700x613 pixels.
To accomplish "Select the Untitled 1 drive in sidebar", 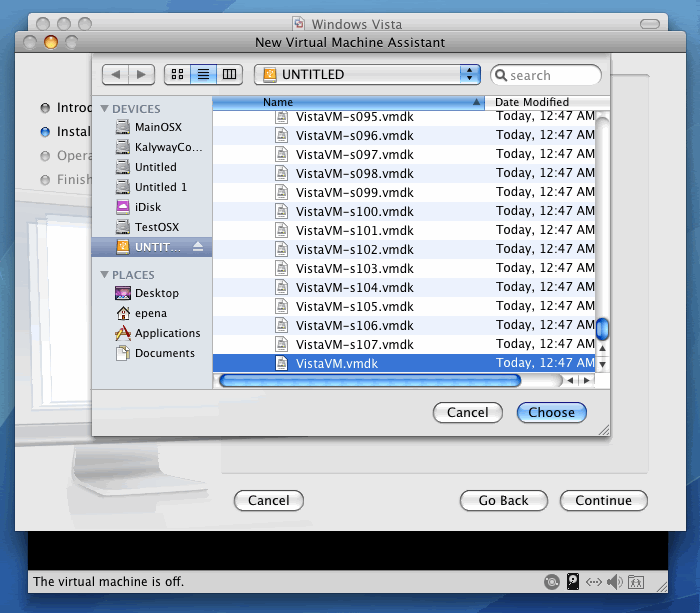I will click(152, 187).
